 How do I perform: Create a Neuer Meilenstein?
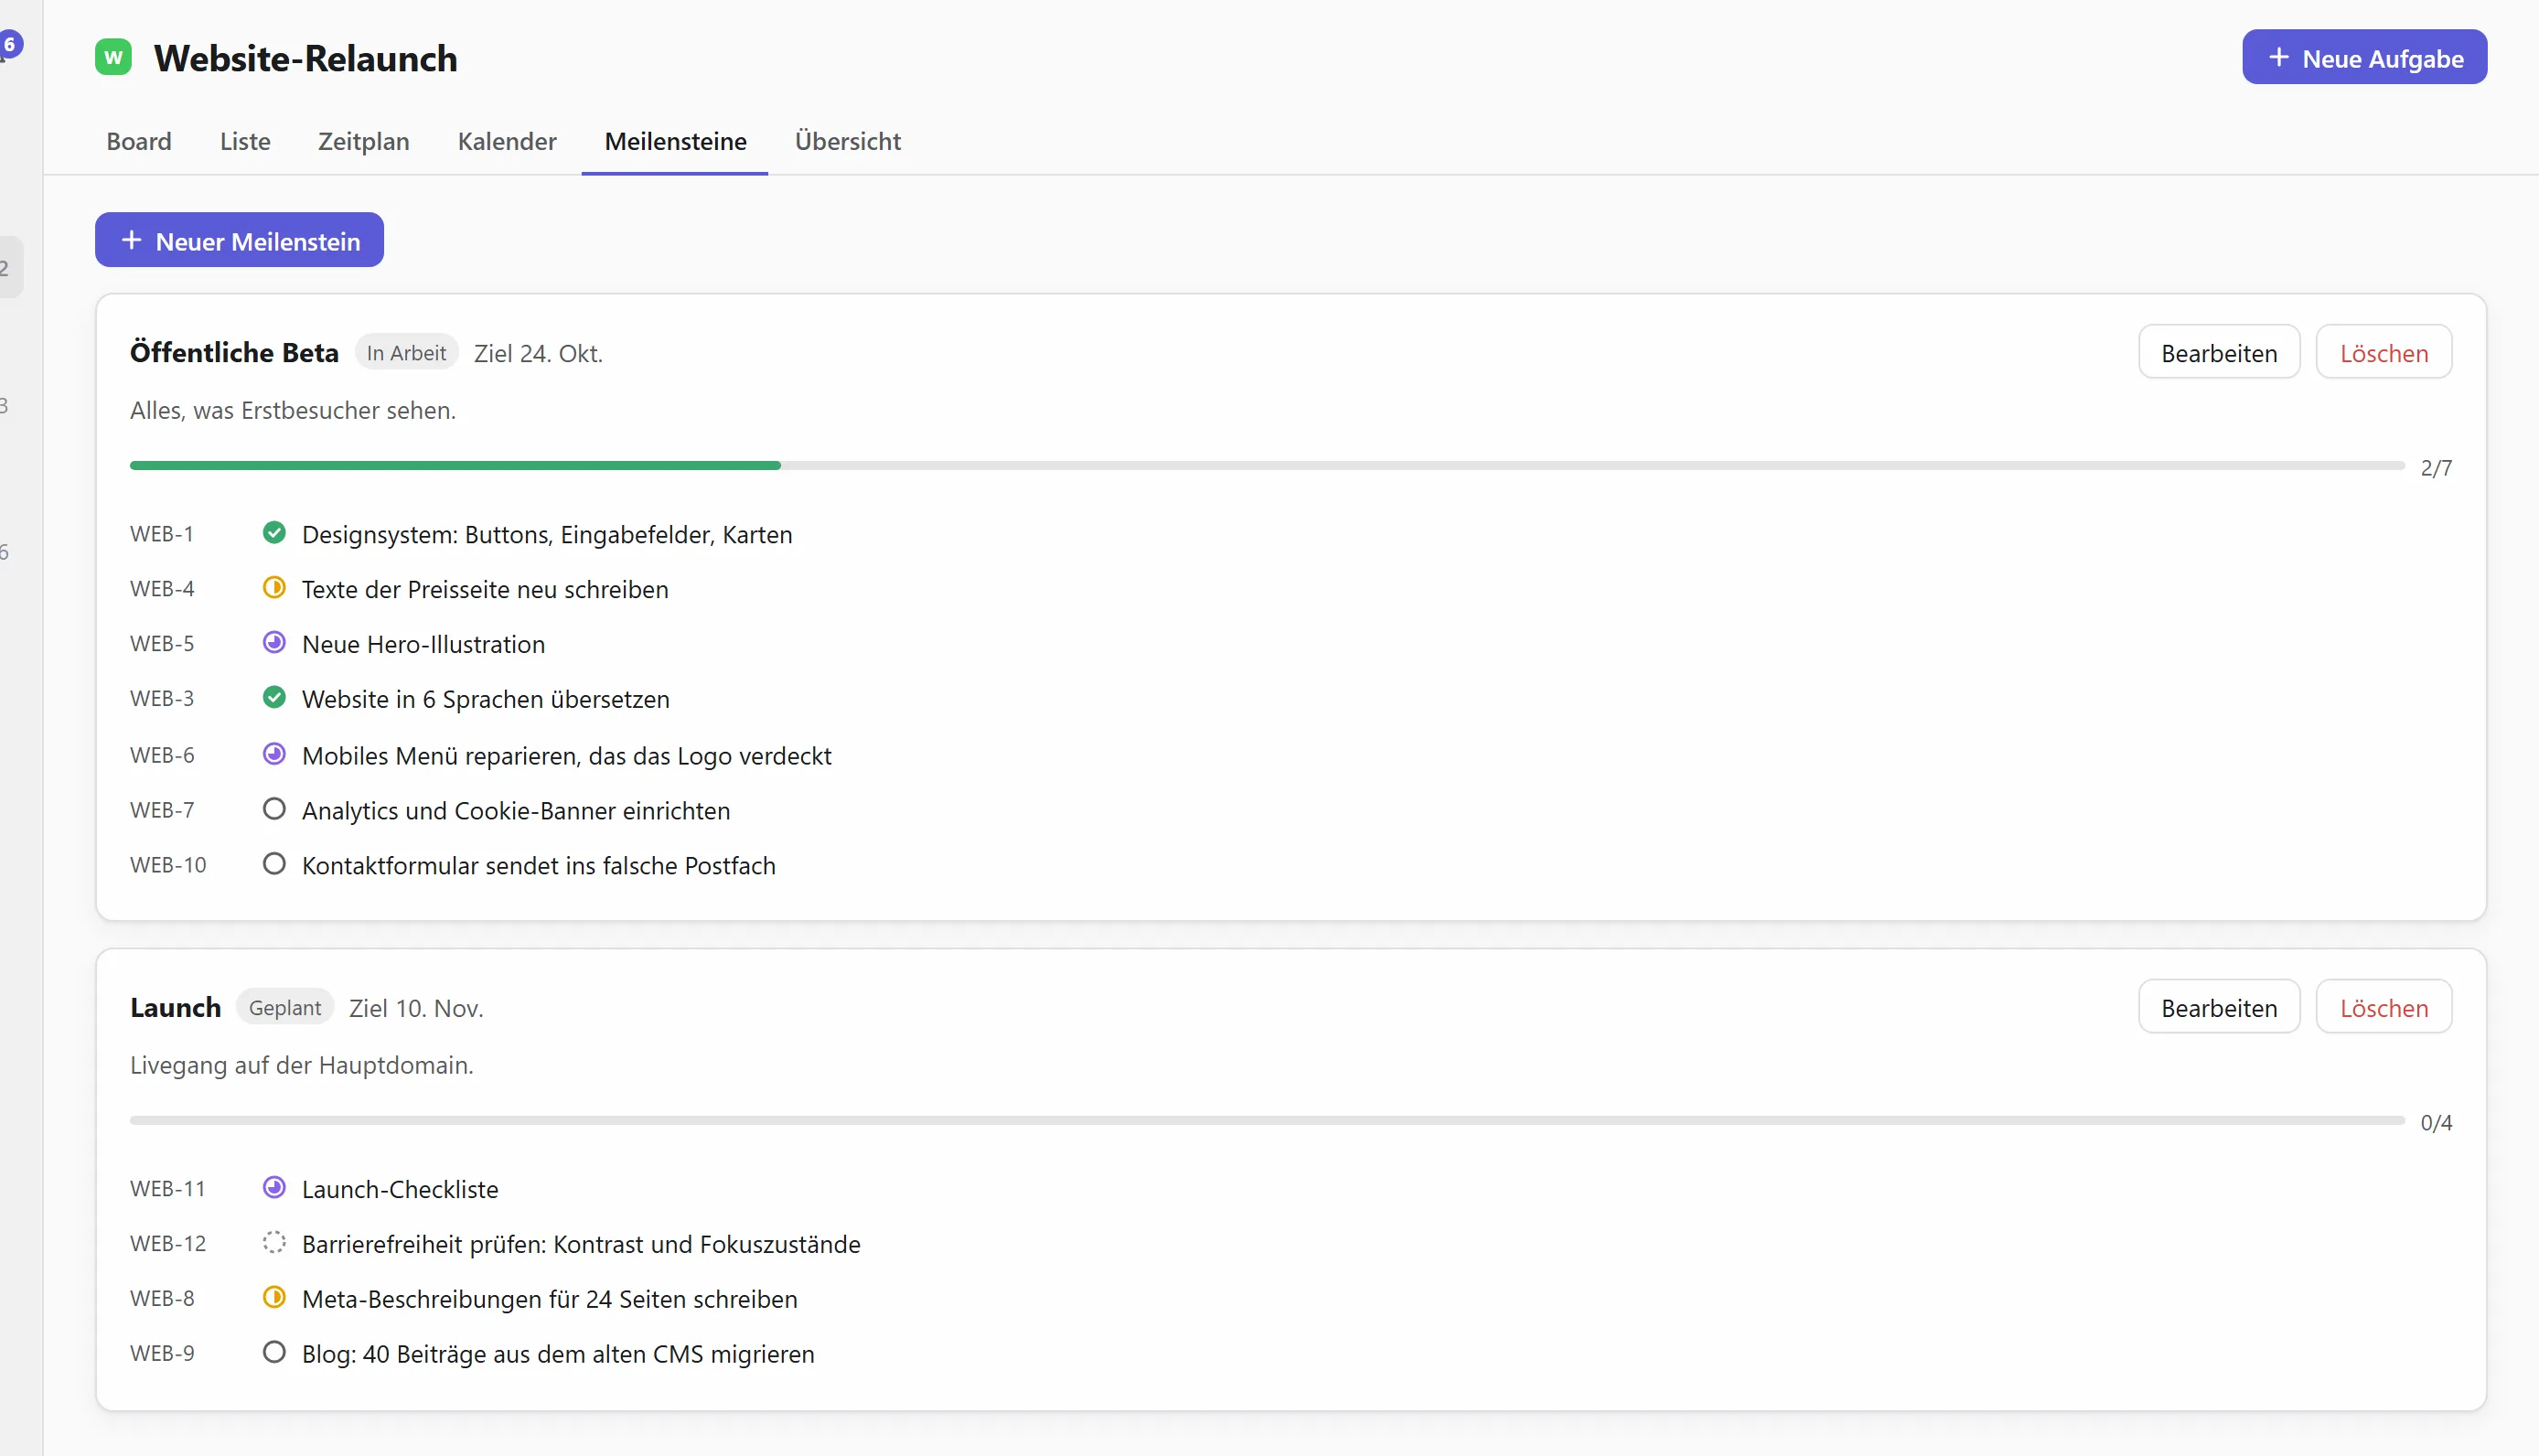point(239,241)
